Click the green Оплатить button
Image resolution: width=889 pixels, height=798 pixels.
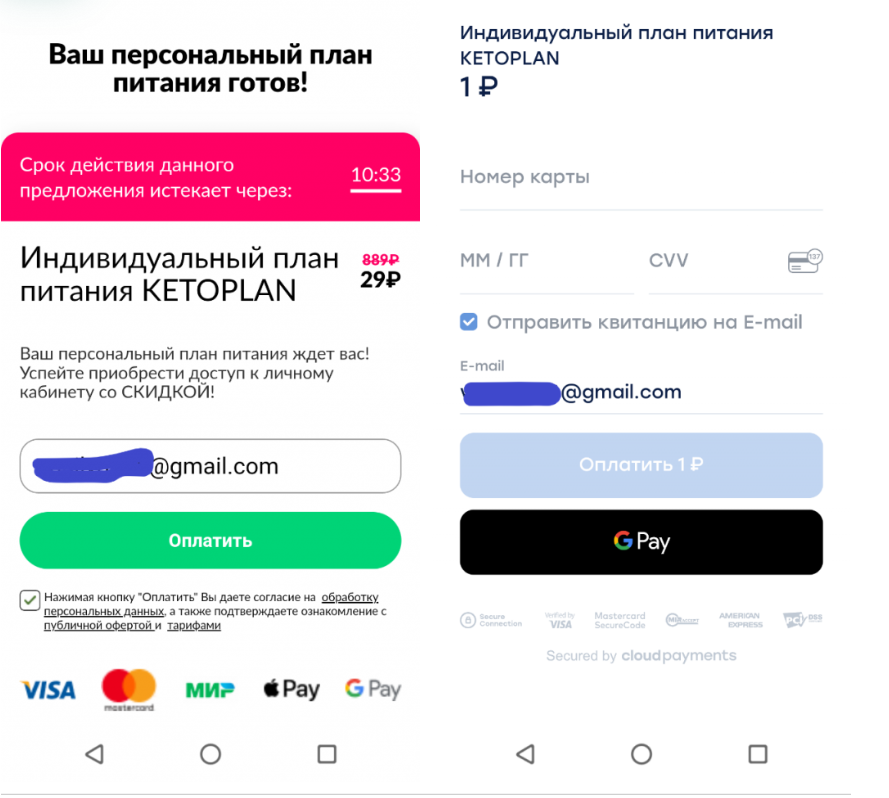tap(210, 541)
